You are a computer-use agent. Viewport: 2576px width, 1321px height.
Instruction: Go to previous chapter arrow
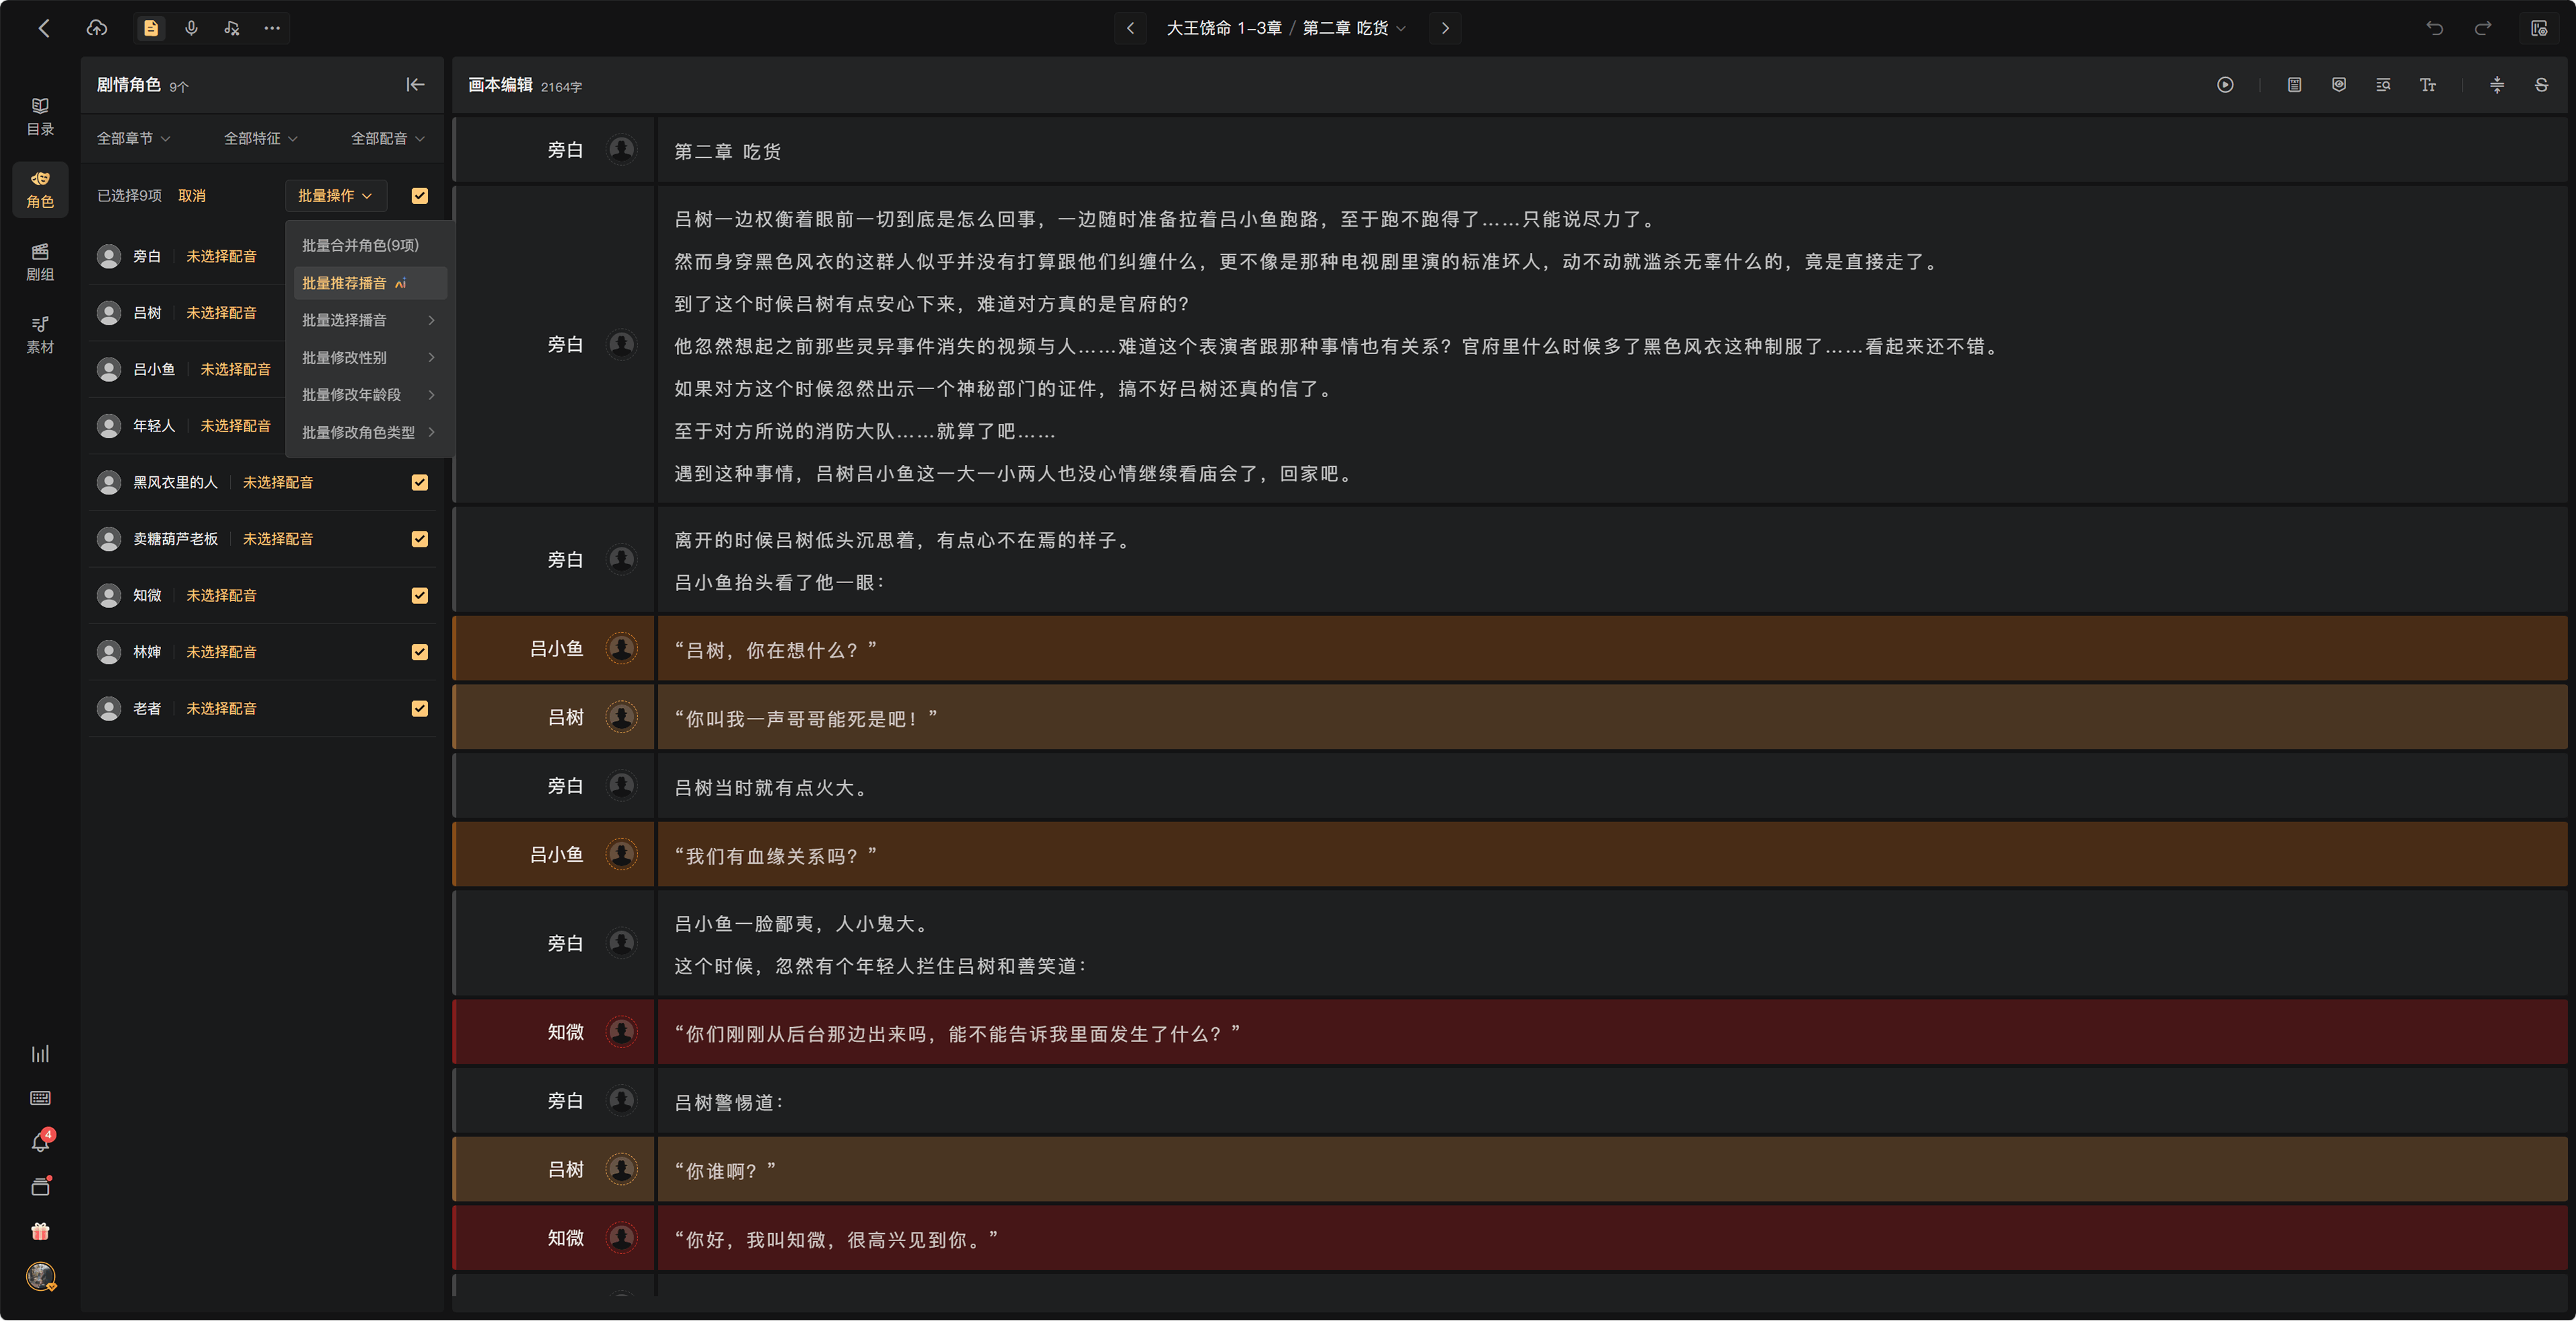pyautogui.click(x=1130, y=28)
